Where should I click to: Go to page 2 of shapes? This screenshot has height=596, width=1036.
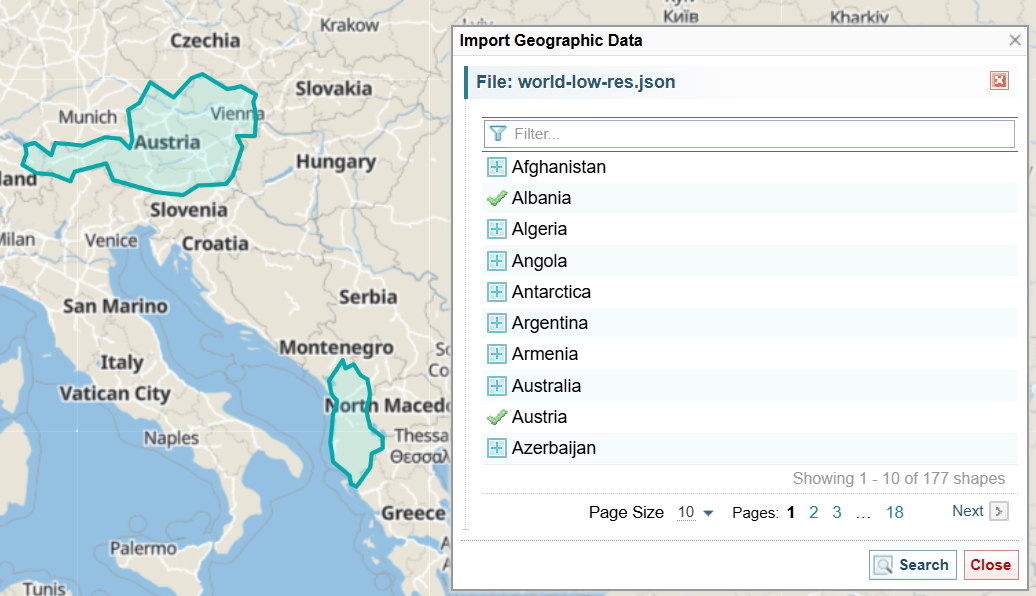(x=814, y=512)
